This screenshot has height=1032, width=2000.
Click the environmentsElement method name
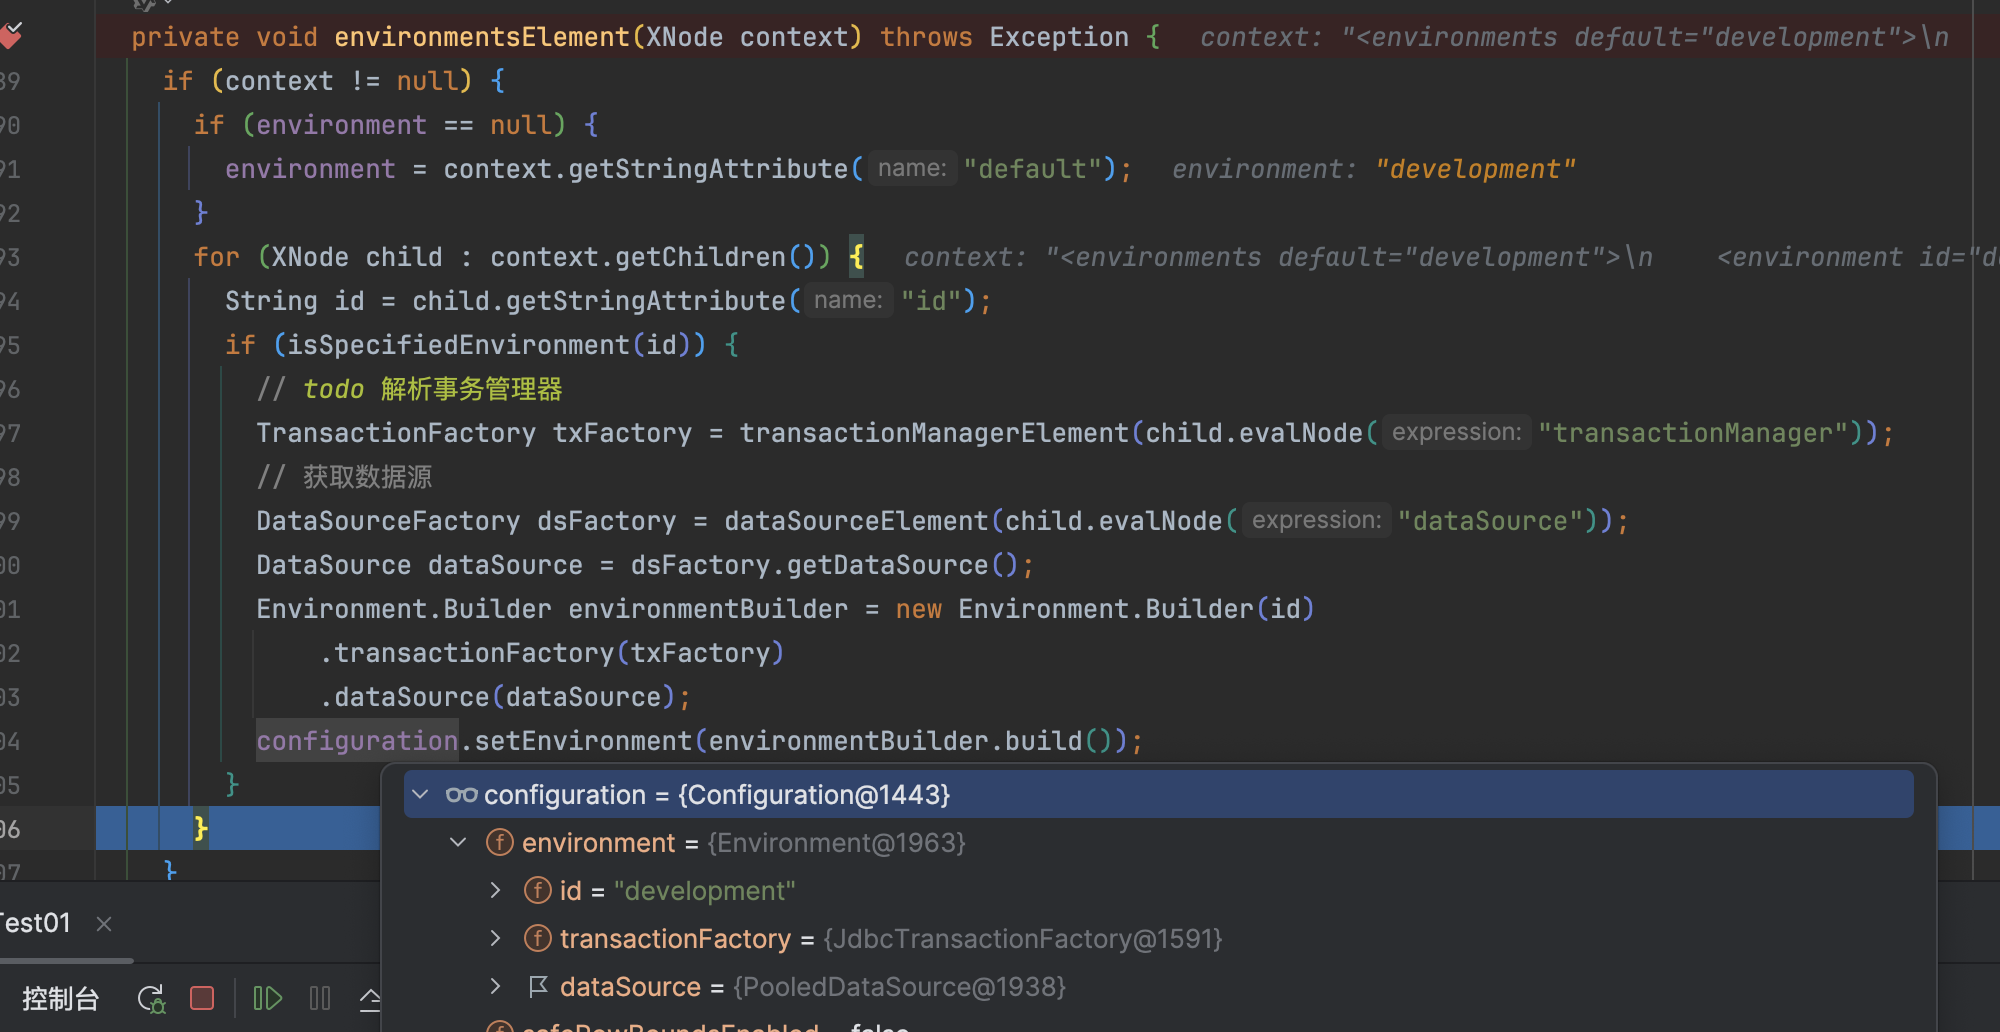point(482,37)
